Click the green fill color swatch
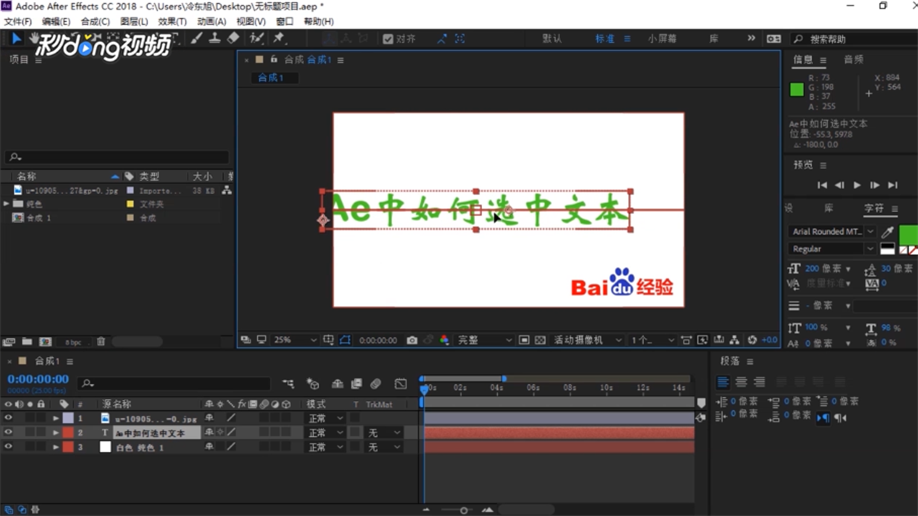Image resolution: width=918 pixels, height=516 pixels. click(x=908, y=234)
